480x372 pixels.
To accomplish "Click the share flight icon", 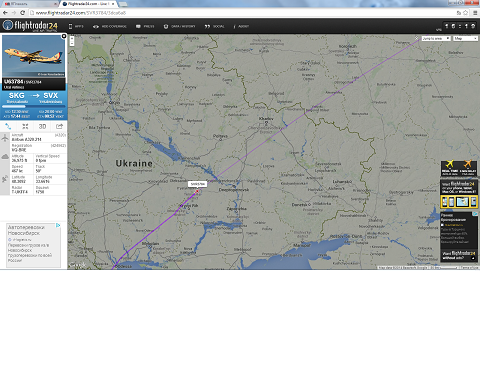I will pos(59,126).
